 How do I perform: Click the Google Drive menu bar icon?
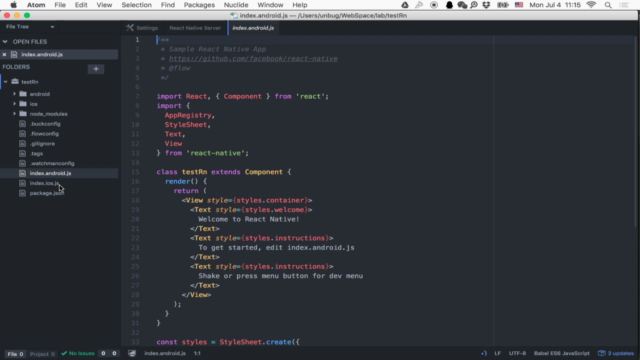coord(405,5)
